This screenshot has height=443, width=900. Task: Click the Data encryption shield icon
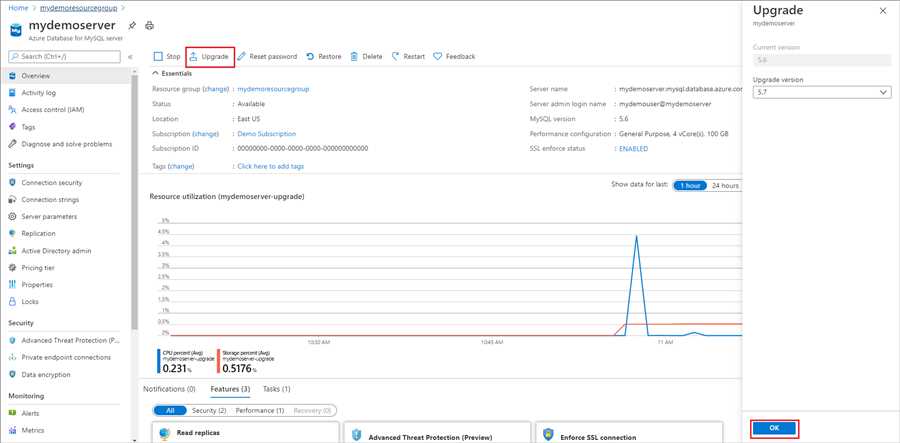point(12,374)
